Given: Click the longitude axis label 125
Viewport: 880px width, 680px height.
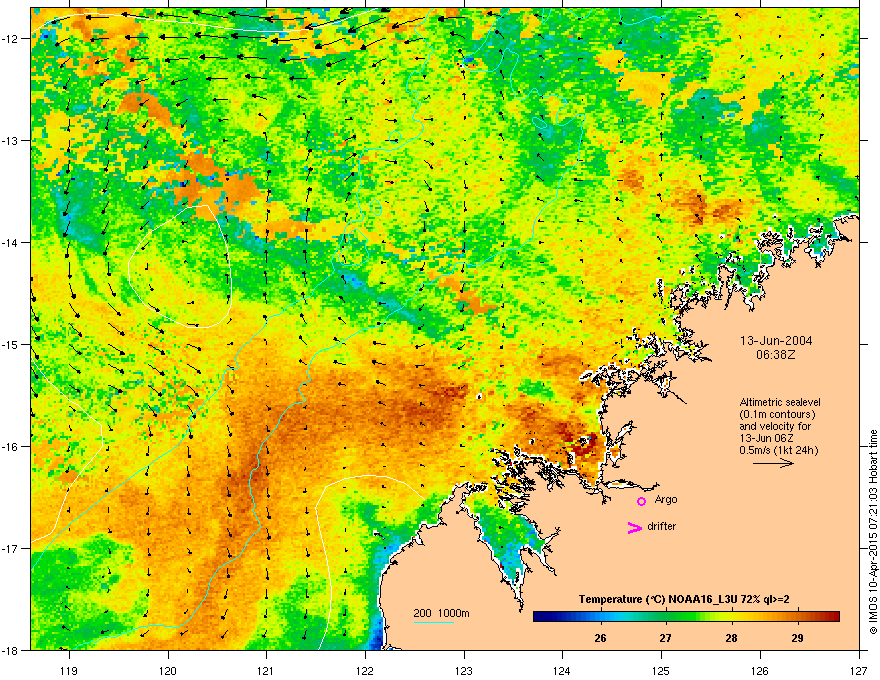Looking at the screenshot, I should 661,670.
